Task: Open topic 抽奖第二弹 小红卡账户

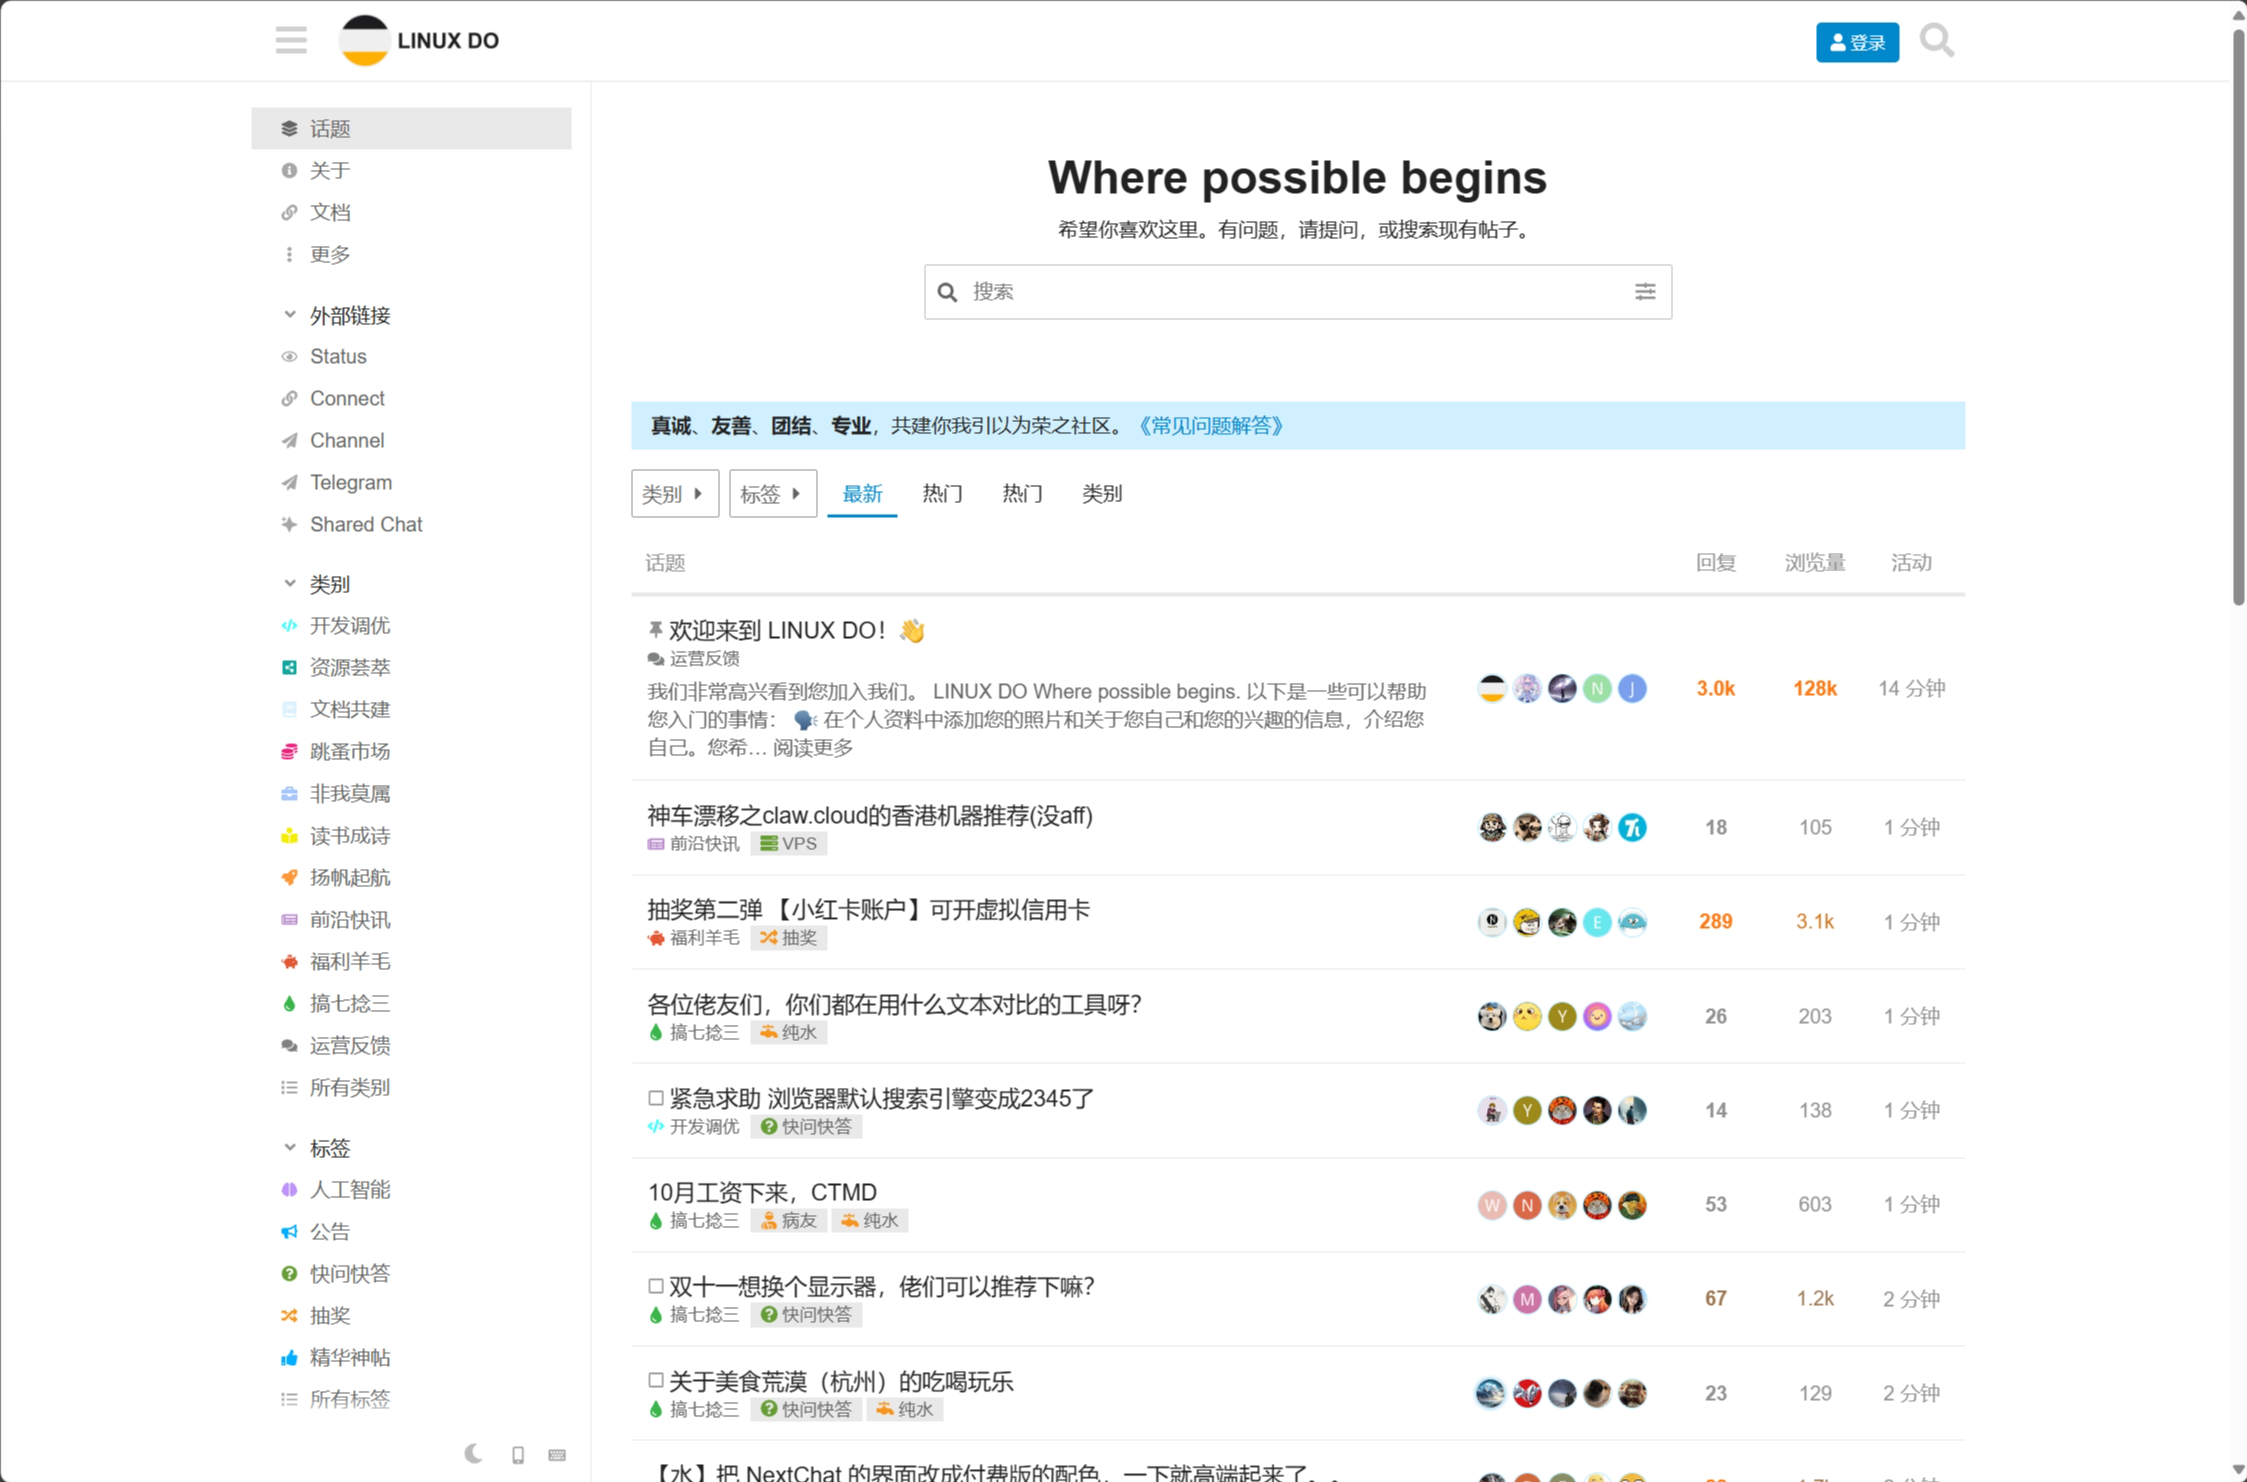Action: [868, 909]
